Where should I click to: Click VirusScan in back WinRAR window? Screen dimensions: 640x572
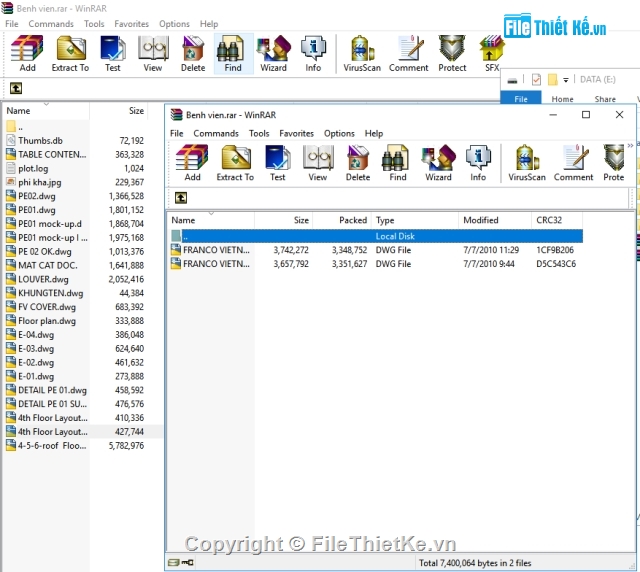click(x=362, y=53)
